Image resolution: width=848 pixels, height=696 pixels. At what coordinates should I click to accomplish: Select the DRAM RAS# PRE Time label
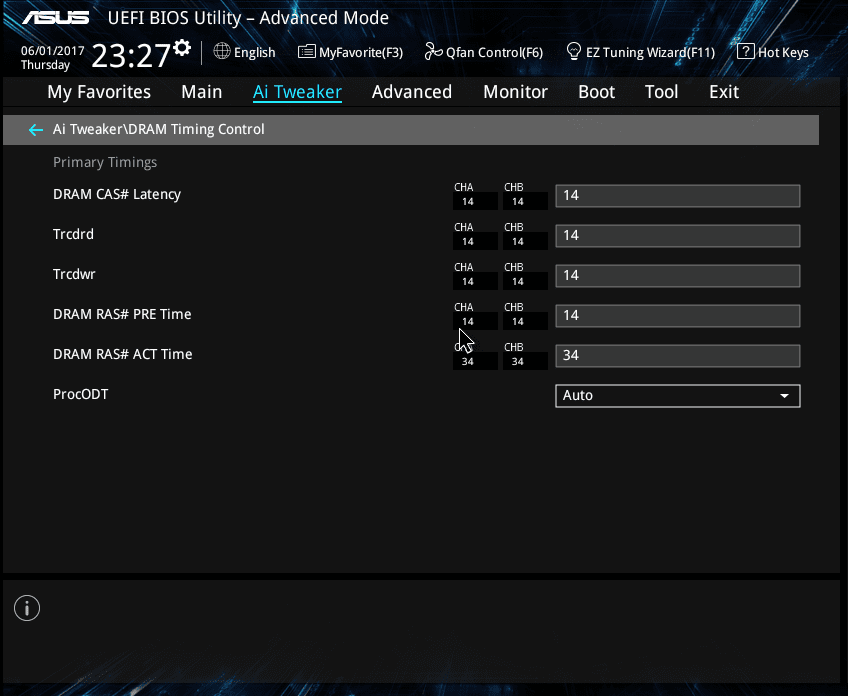click(122, 314)
